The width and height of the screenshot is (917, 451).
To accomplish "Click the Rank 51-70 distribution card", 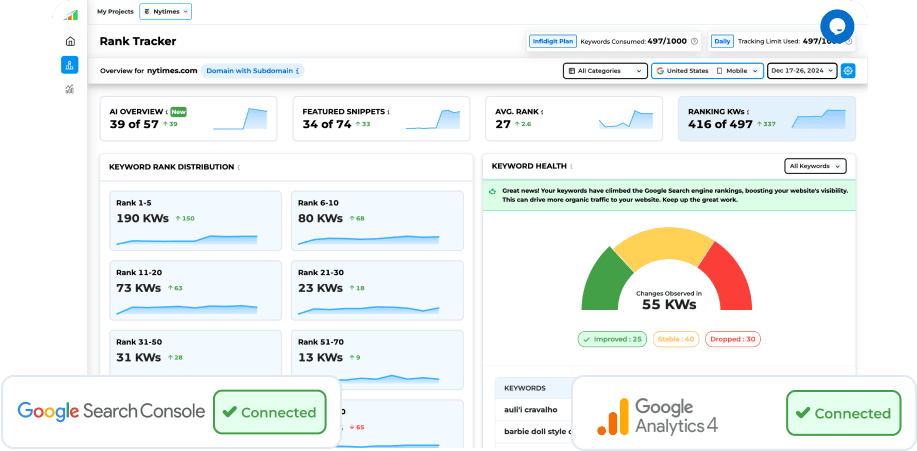I will [377, 359].
